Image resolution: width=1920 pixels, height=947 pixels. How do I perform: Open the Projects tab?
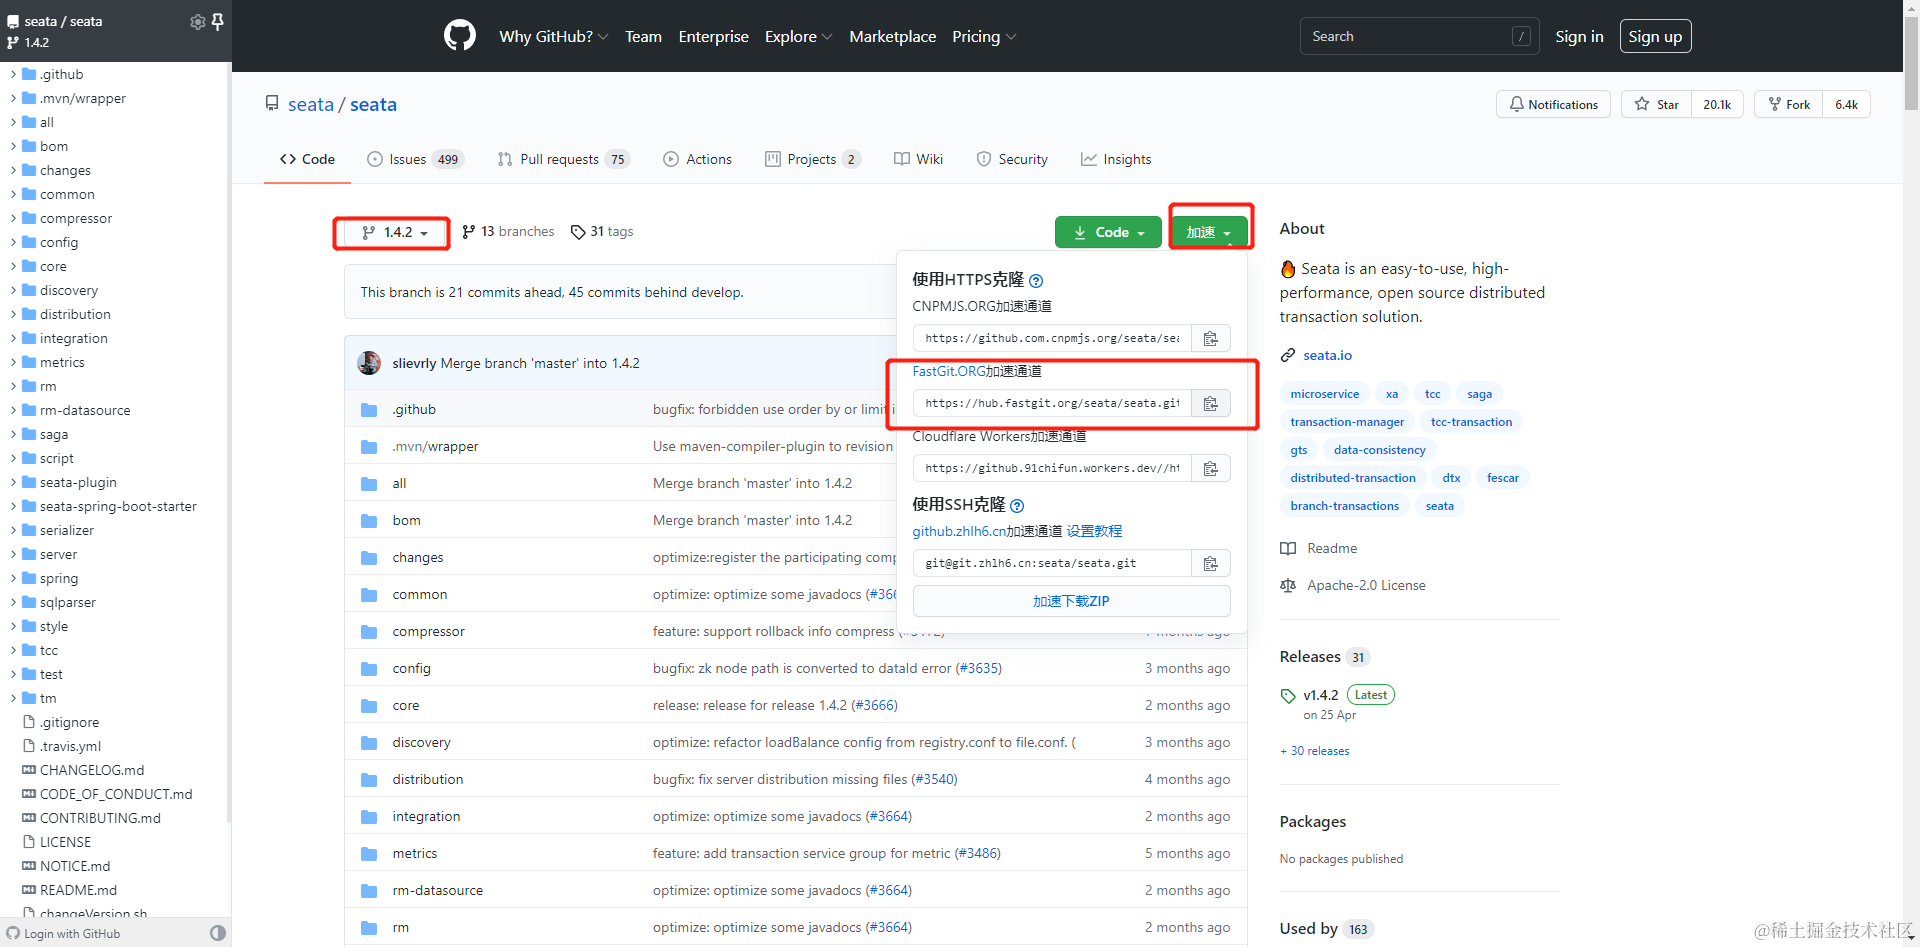(812, 159)
